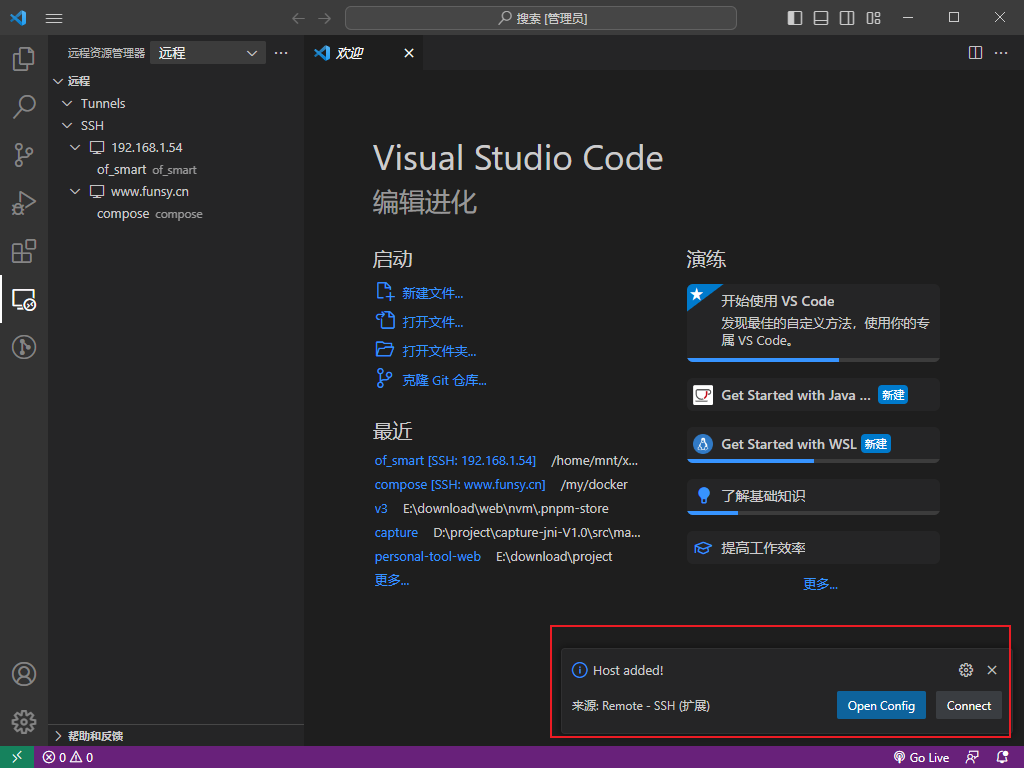Click Open Config in the notification
The width and height of the screenshot is (1024, 768).
[881, 705]
